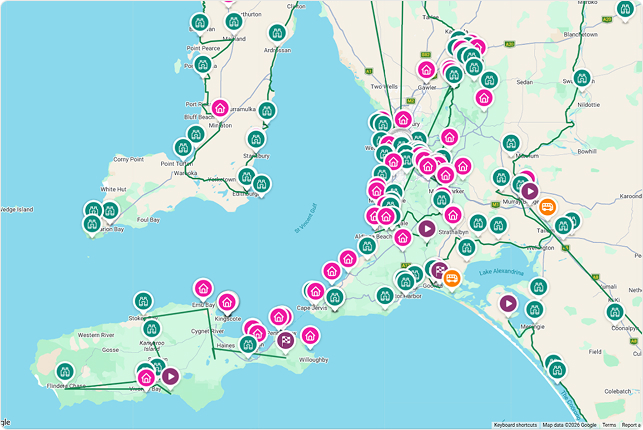This screenshot has height=430, width=643.
Task: Click the Lake Alexandrina label
Action: pyautogui.click(x=502, y=271)
